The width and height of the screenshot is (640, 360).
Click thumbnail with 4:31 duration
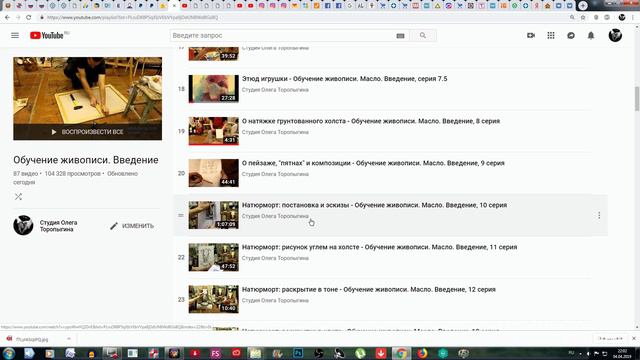[213, 131]
